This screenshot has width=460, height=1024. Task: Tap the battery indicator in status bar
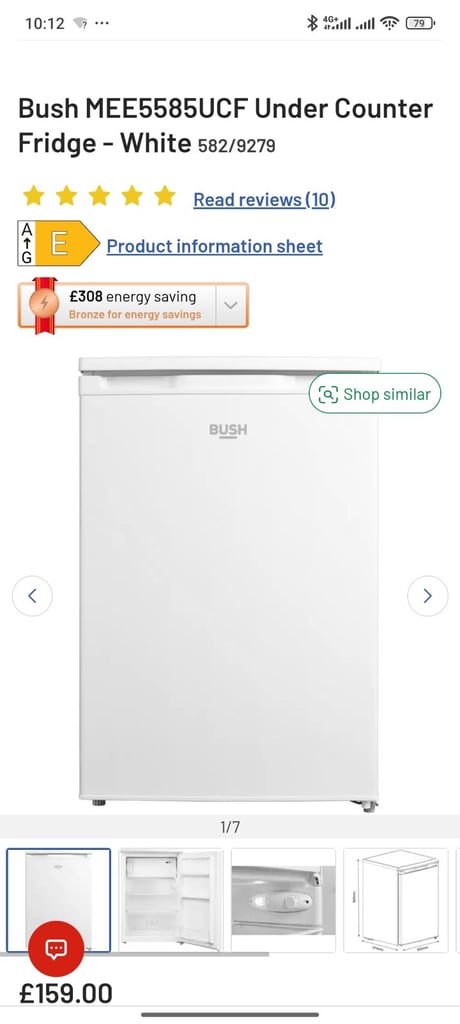(420, 24)
